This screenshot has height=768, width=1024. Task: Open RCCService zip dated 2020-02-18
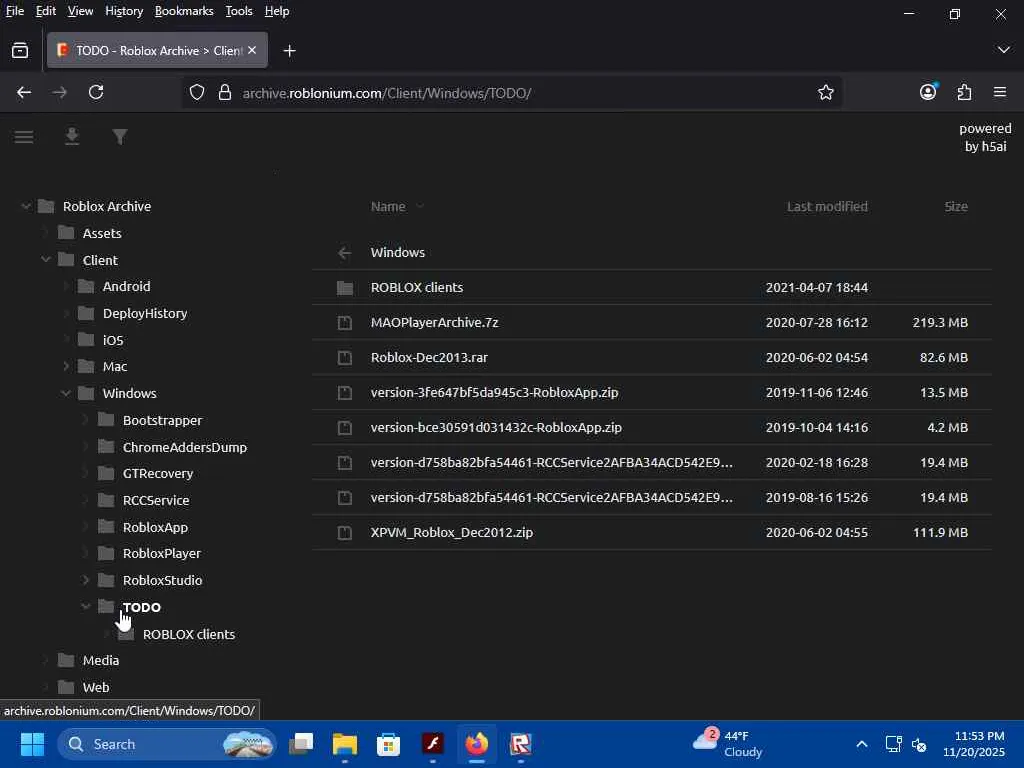(x=552, y=463)
